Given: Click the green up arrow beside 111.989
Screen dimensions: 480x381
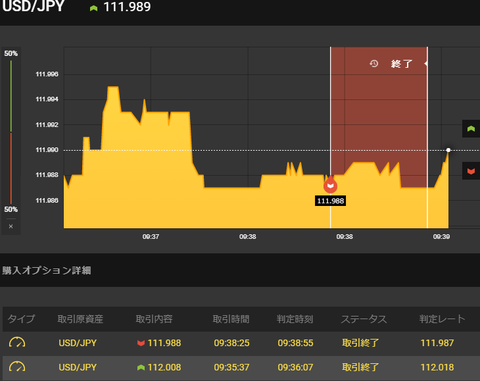Looking at the screenshot, I should [94, 8].
